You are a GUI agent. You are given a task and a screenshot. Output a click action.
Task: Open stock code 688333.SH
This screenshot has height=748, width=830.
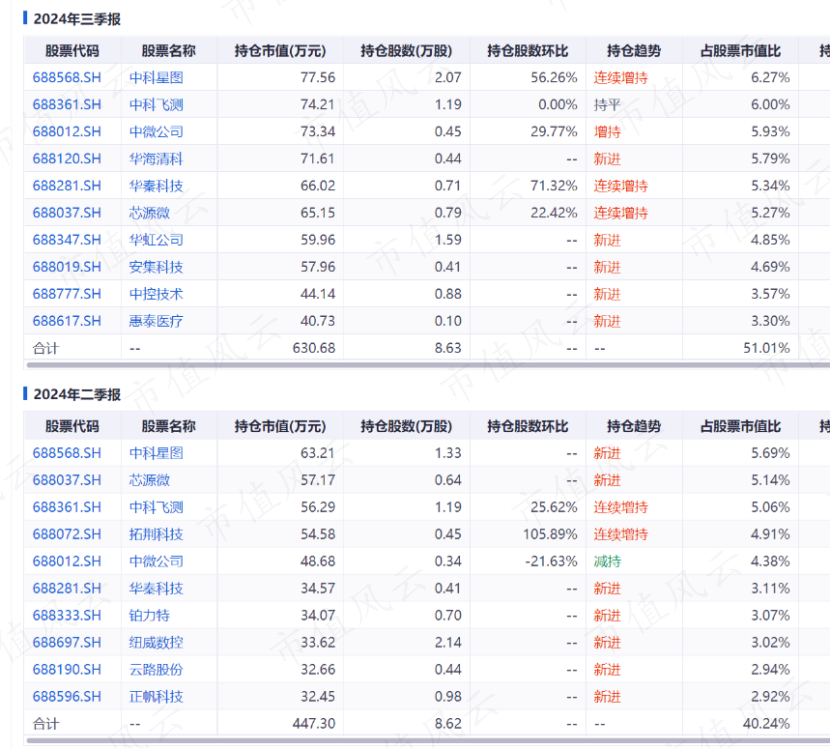[x=67, y=615]
